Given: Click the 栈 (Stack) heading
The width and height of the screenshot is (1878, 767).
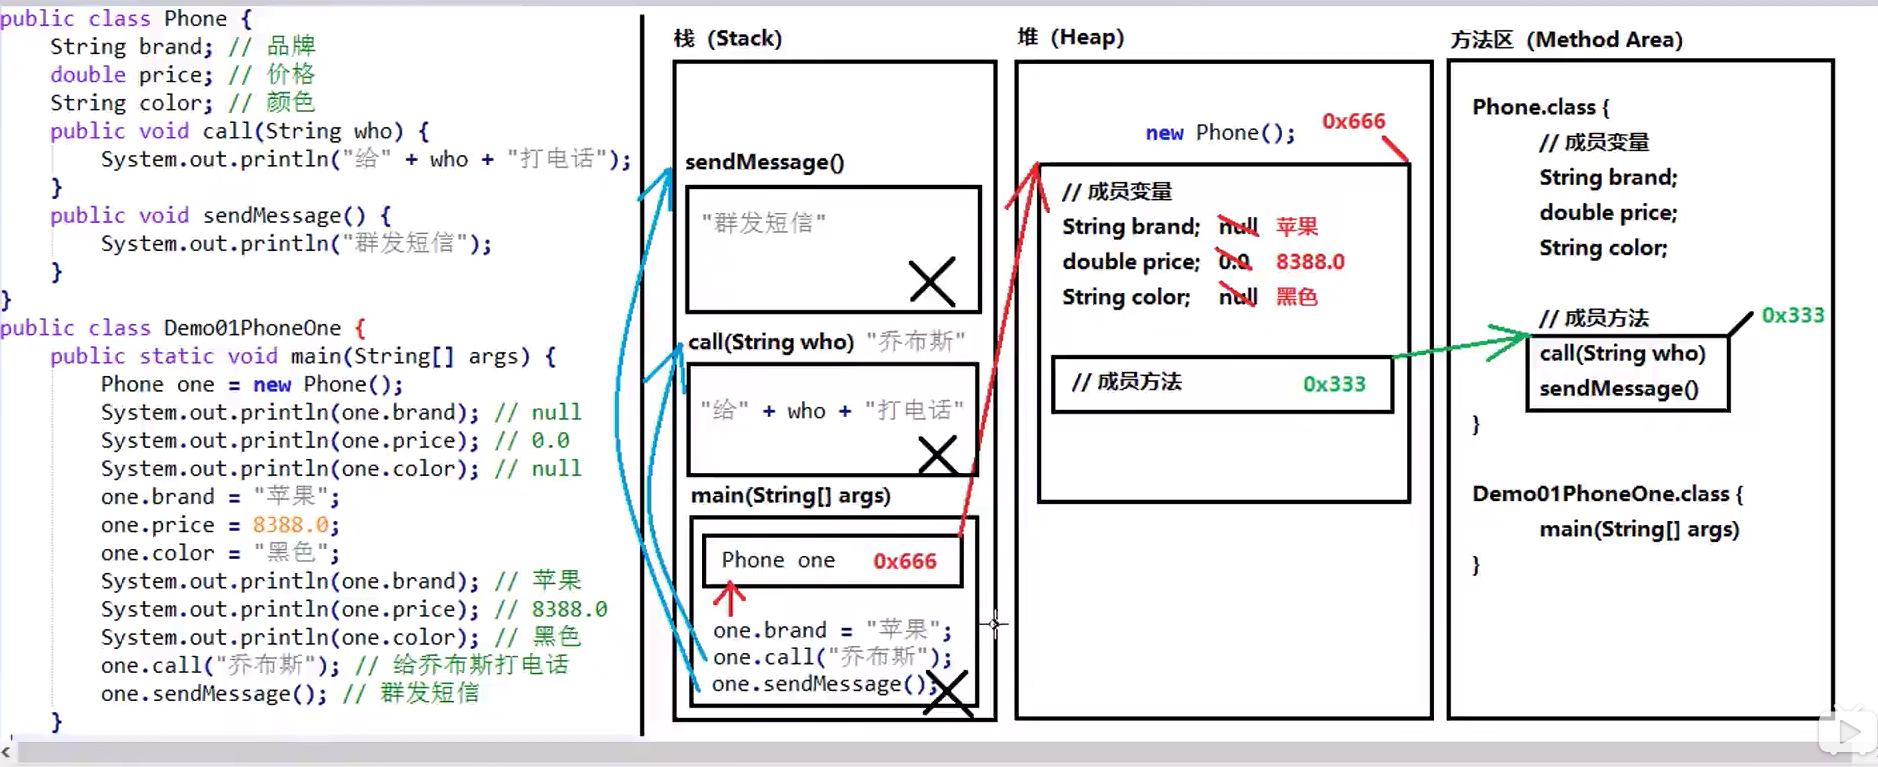Looking at the screenshot, I should [x=728, y=39].
